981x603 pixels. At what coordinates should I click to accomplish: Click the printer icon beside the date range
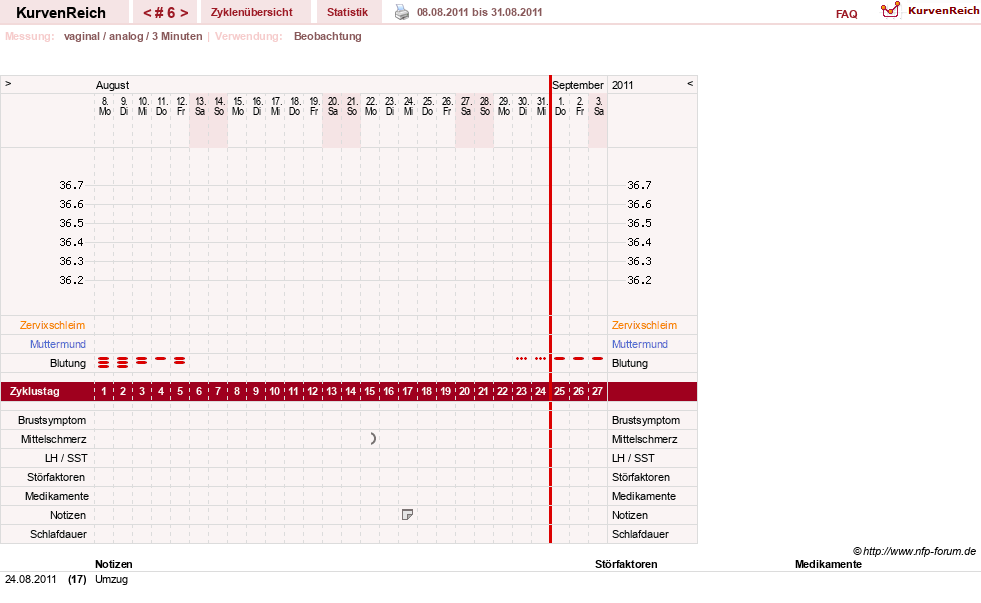402,13
